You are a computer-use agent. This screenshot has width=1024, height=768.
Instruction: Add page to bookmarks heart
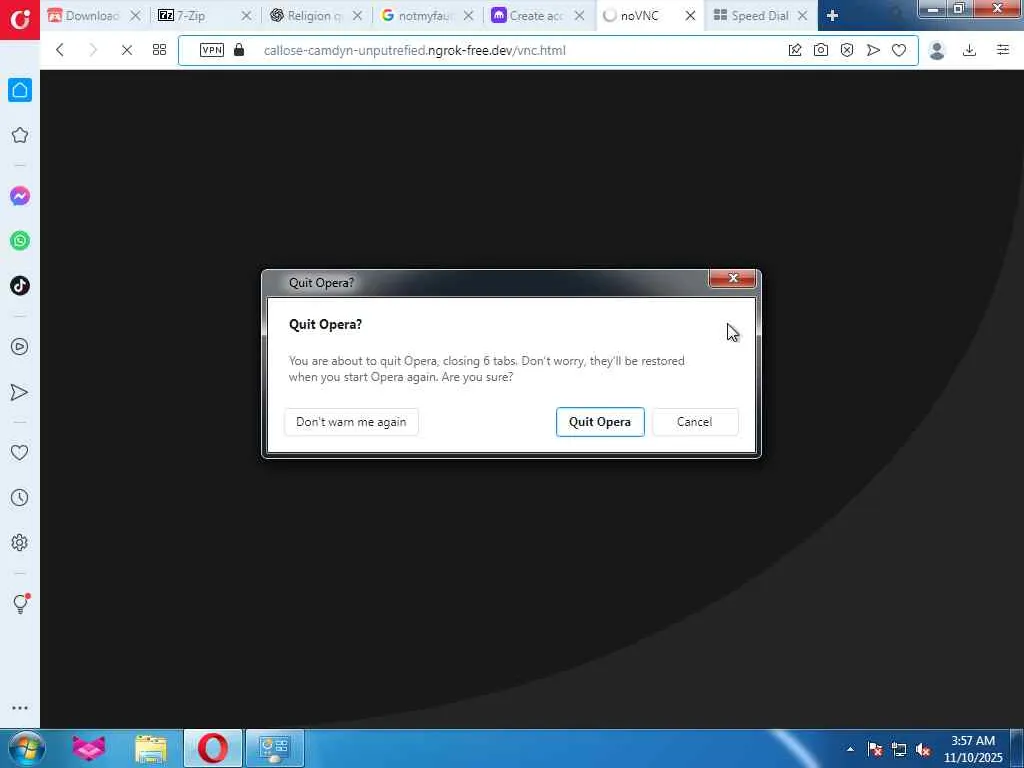pyautogui.click(x=899, y=50)
